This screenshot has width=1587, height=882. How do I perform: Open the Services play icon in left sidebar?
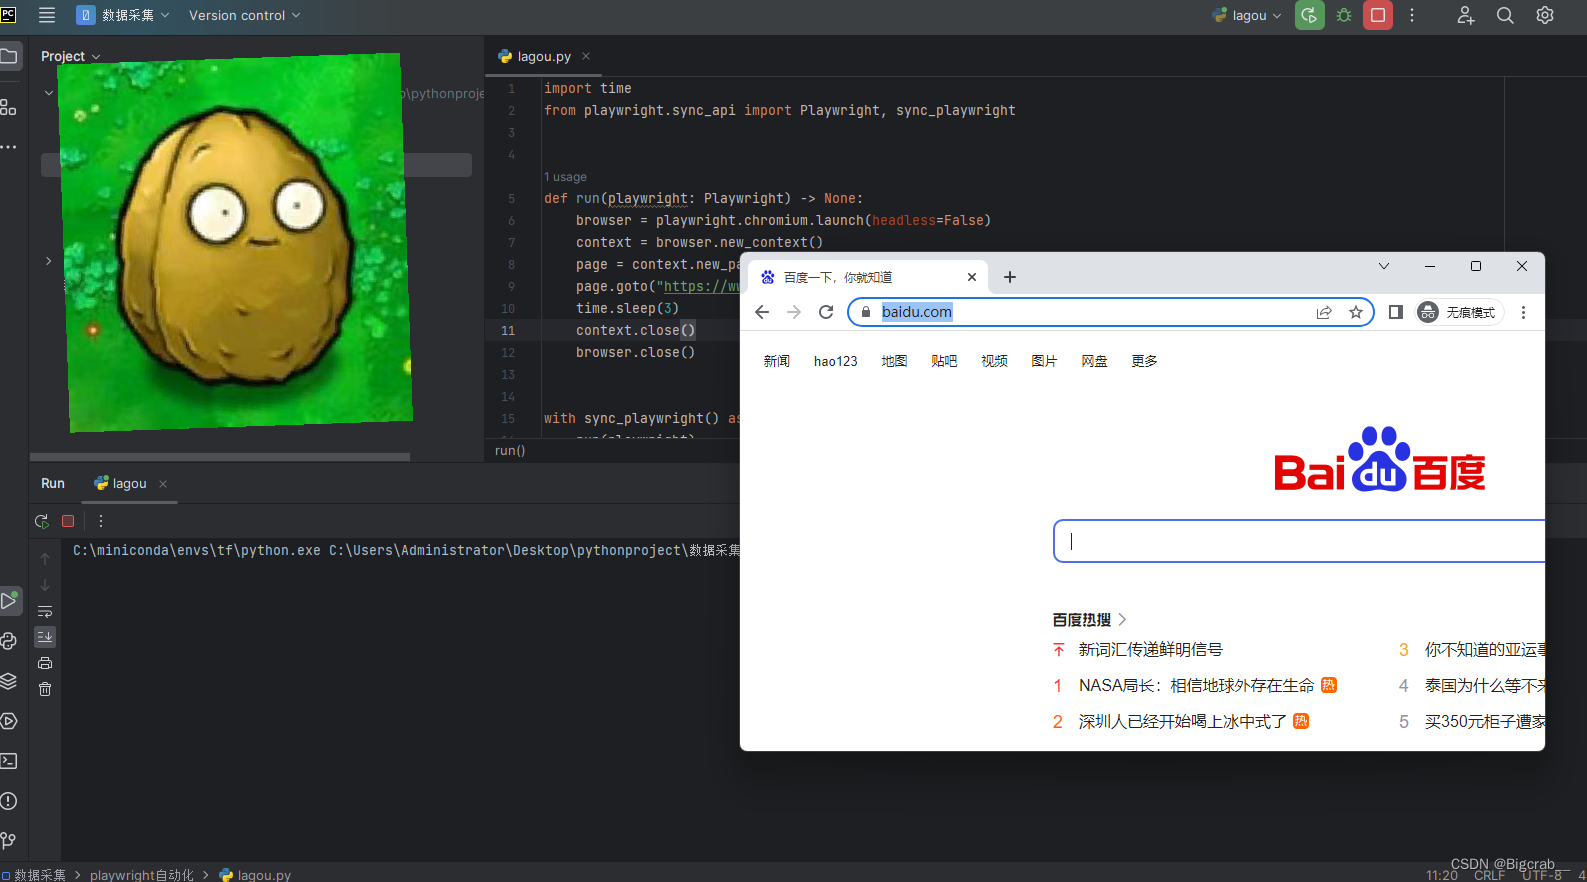coord(9,721)
